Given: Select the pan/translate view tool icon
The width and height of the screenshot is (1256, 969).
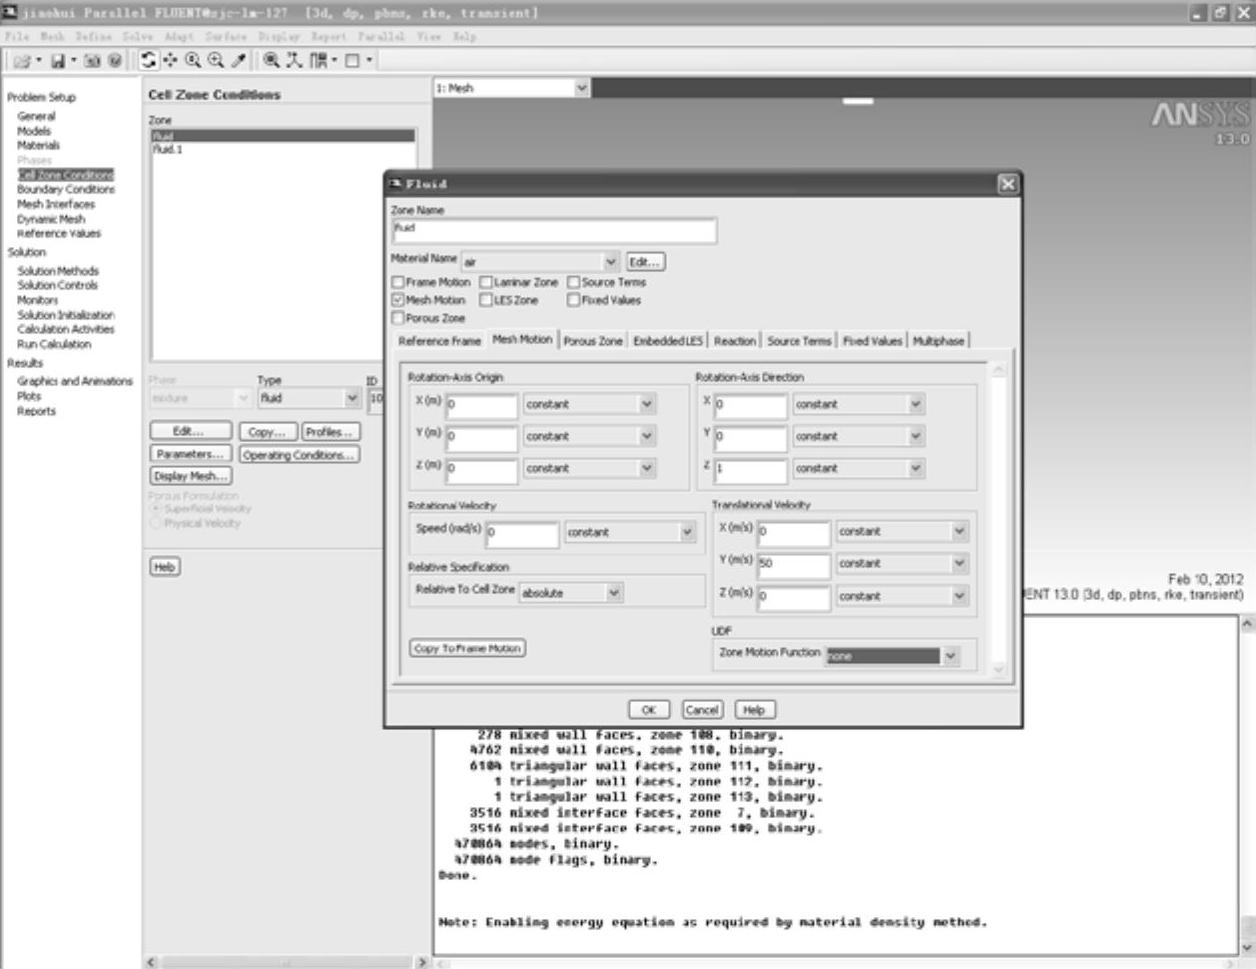Looking at the screenshot, I should 170,61.
